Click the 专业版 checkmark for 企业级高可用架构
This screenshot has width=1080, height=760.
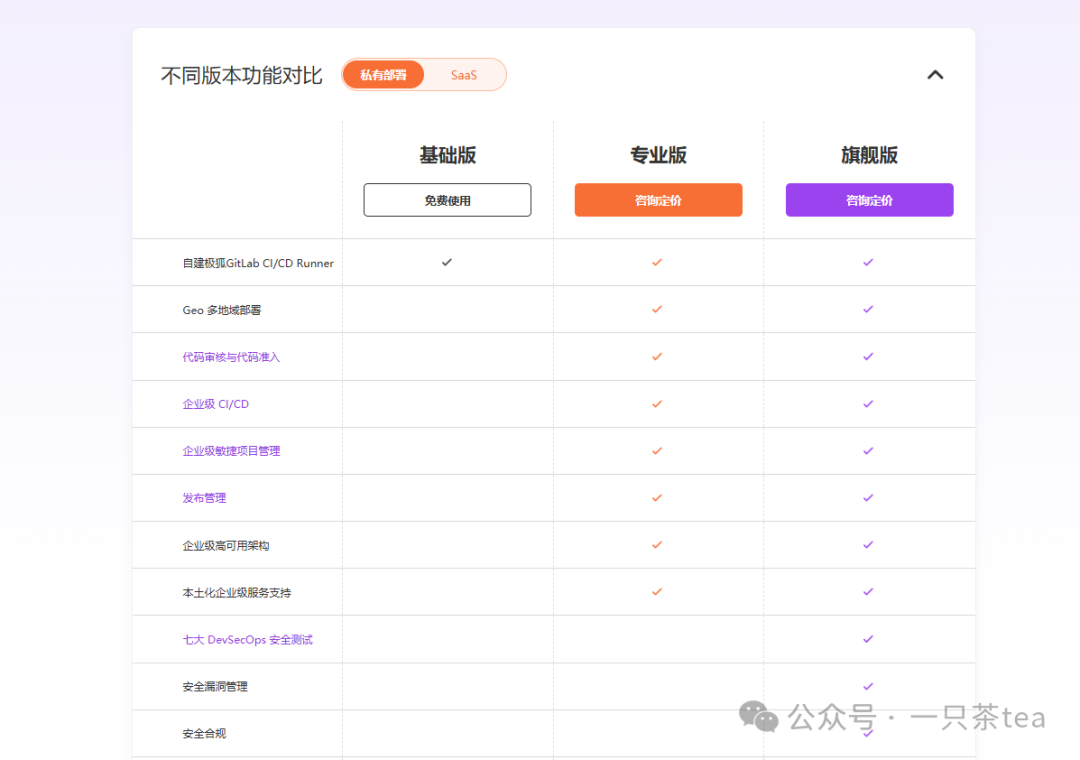[657, 544]
